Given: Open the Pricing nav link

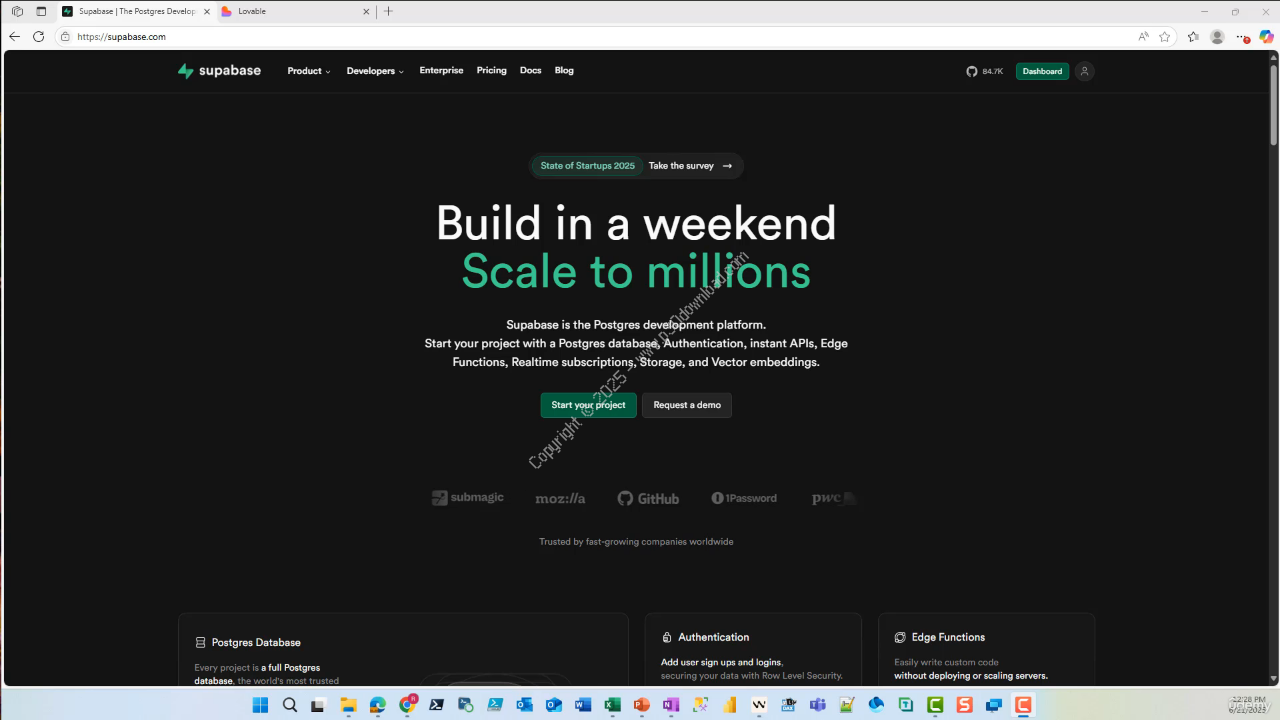Looking at the screenshot, I should (491, 71).
